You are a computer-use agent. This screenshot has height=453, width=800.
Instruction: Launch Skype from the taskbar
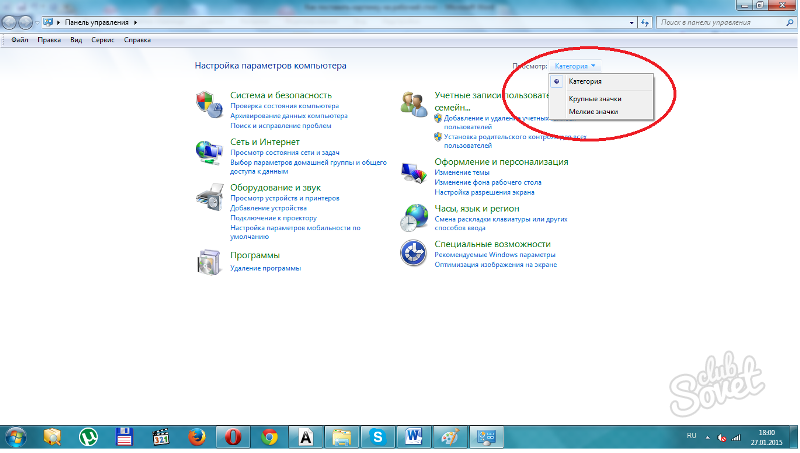coord(378,437)
